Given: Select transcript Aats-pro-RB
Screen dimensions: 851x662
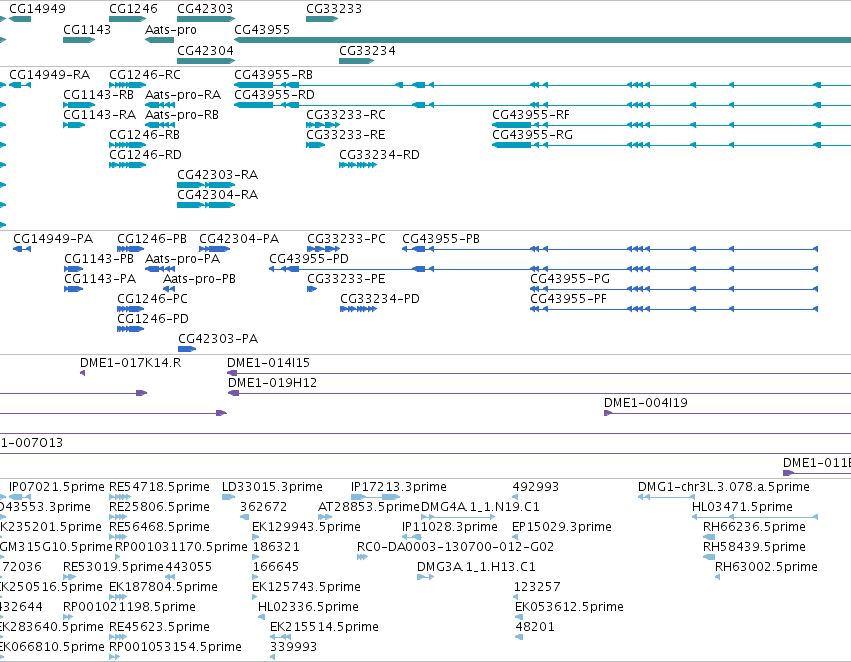Looking at the screenshot, I should pos(182,114).
